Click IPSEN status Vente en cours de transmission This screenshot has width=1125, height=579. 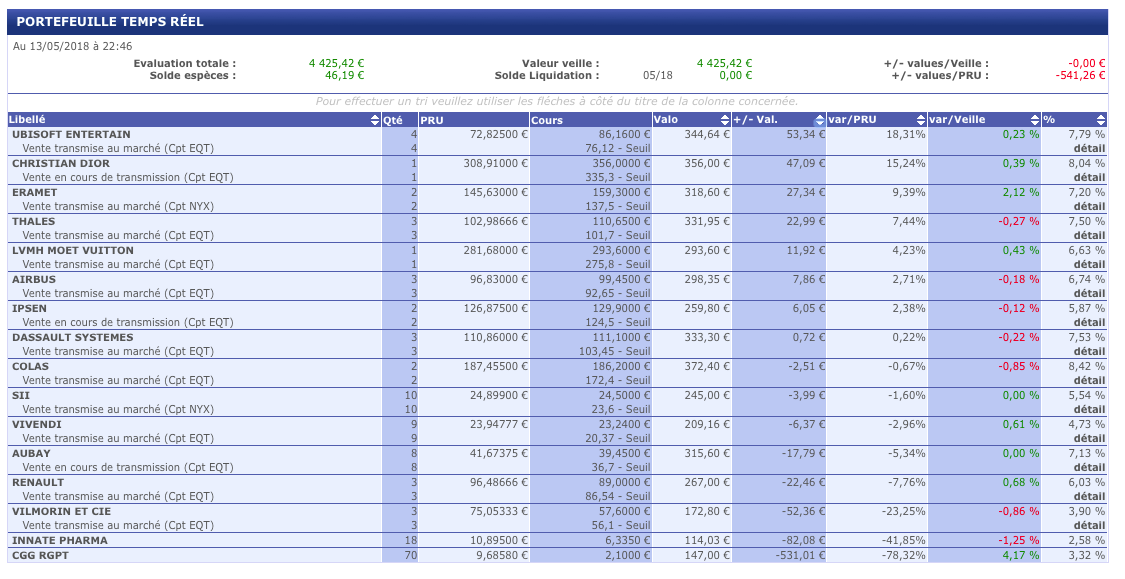tap(128, 323)
